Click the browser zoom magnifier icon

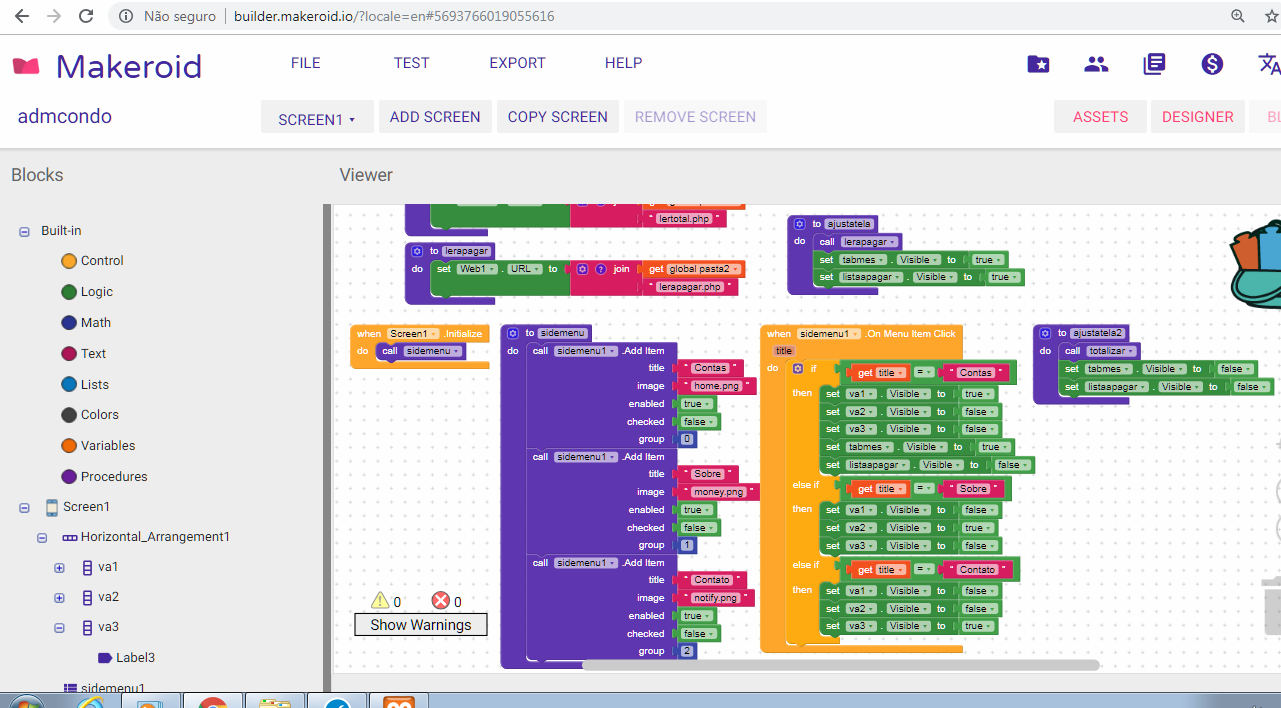[x=1238, y=16]
